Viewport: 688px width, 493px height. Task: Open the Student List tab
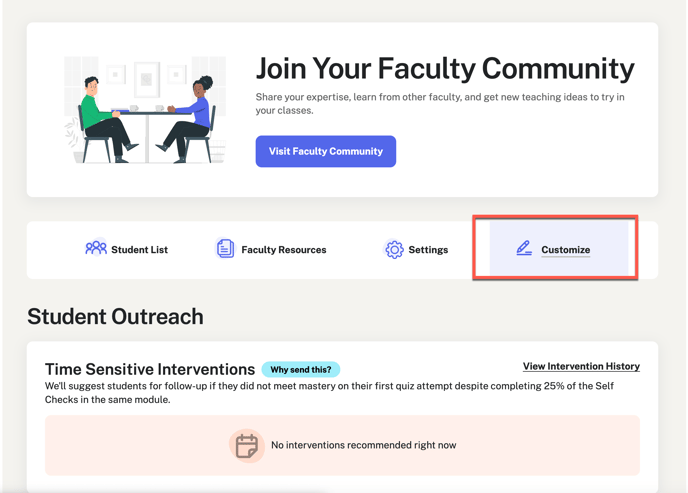coord(126,249)
